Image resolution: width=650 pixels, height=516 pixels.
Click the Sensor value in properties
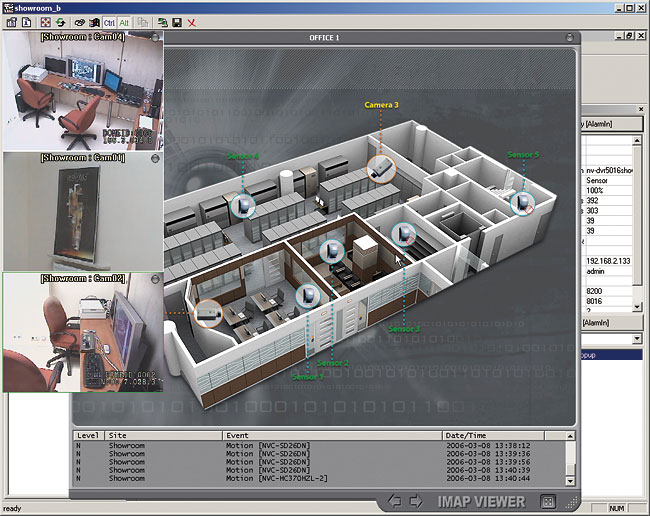point(597,180)
